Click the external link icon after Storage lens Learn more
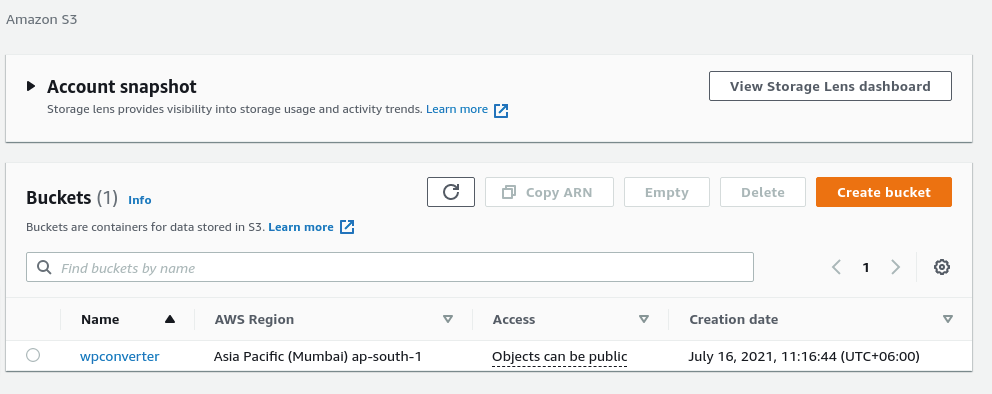Image resolution: width=992 pixels, height=394 pixels. pyautogui.click(x=501, y=111)
